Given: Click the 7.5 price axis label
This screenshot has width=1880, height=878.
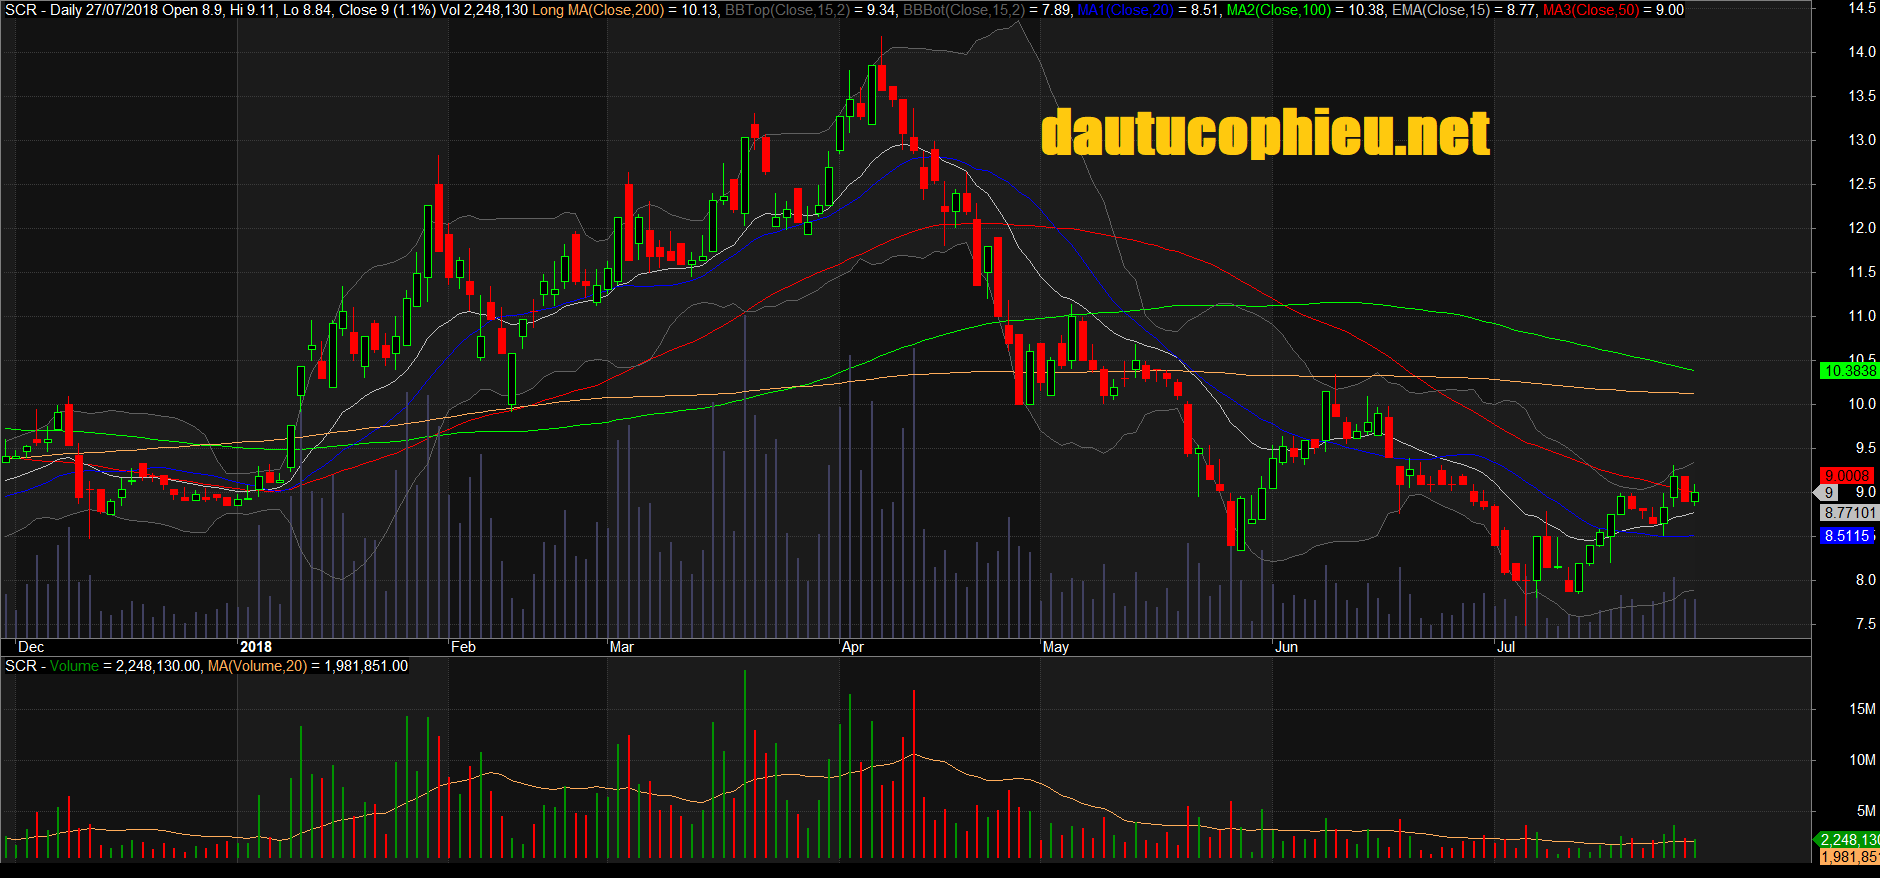Looking at the screenshot, I should [1866, 624].
